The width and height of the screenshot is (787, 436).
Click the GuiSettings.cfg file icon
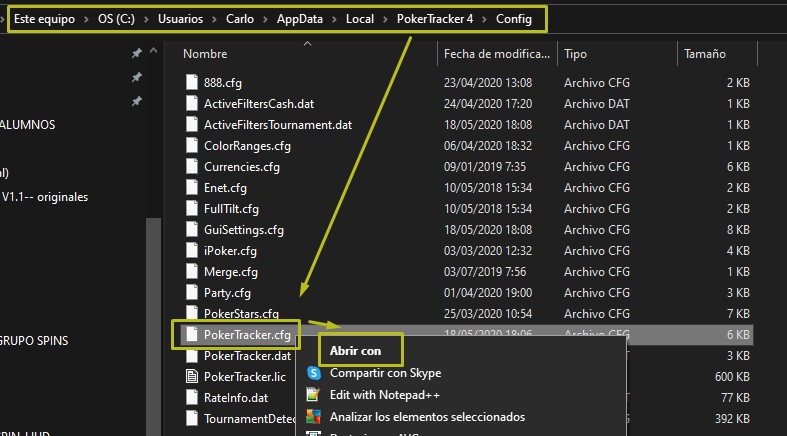(192, 230)
